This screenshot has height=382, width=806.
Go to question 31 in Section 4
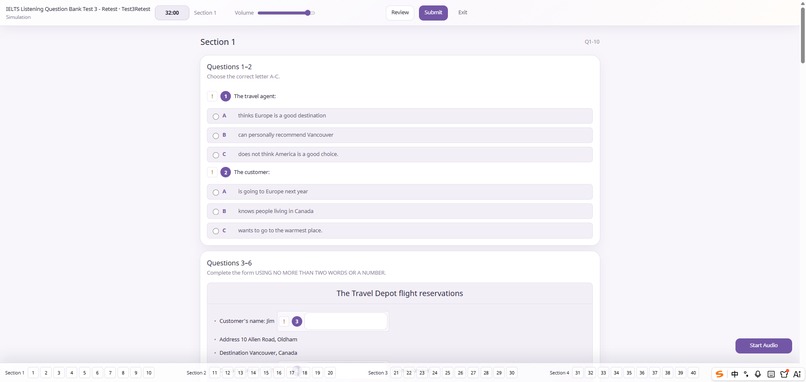577,373
